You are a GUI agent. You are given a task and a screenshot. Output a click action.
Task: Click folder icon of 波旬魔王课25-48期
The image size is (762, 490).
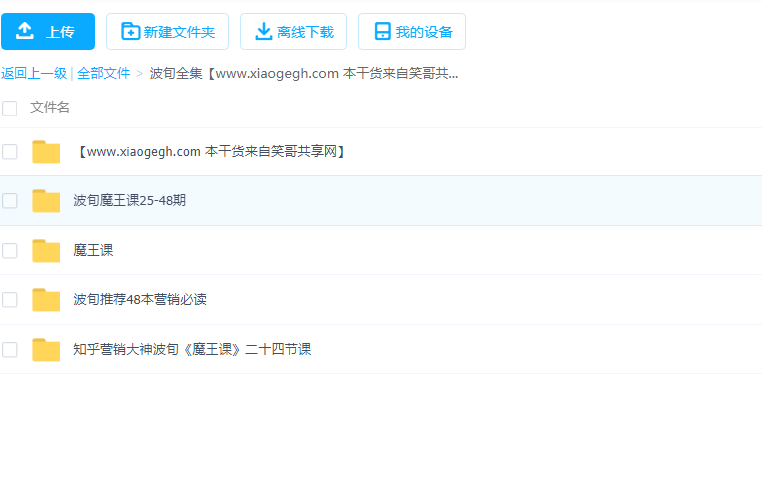(46, 201)
